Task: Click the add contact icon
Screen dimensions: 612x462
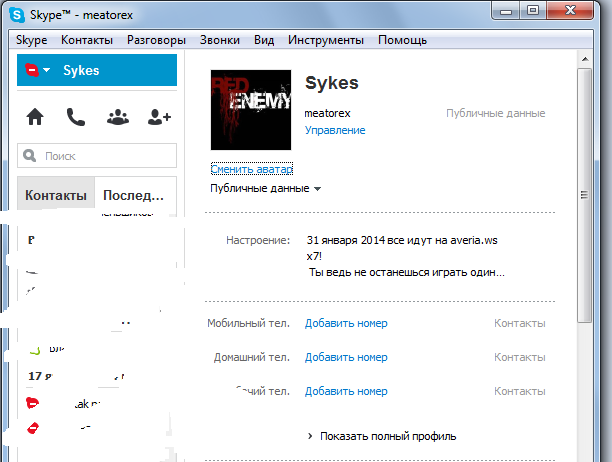Action: pyautogui.click(x=158, y=117)
